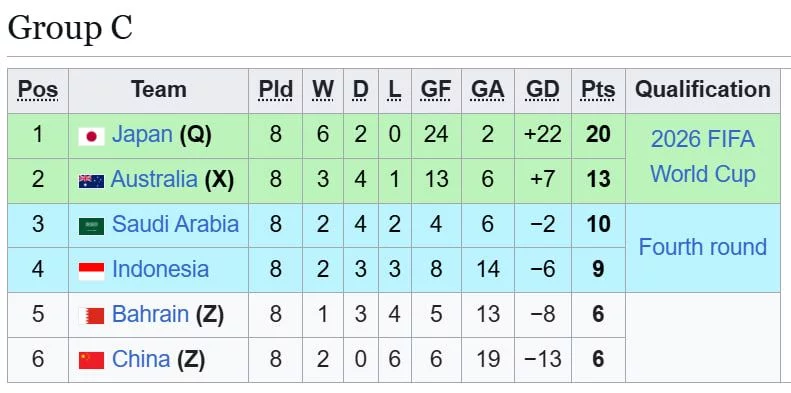Open the Bahrain team link

(x=150, y=314)
